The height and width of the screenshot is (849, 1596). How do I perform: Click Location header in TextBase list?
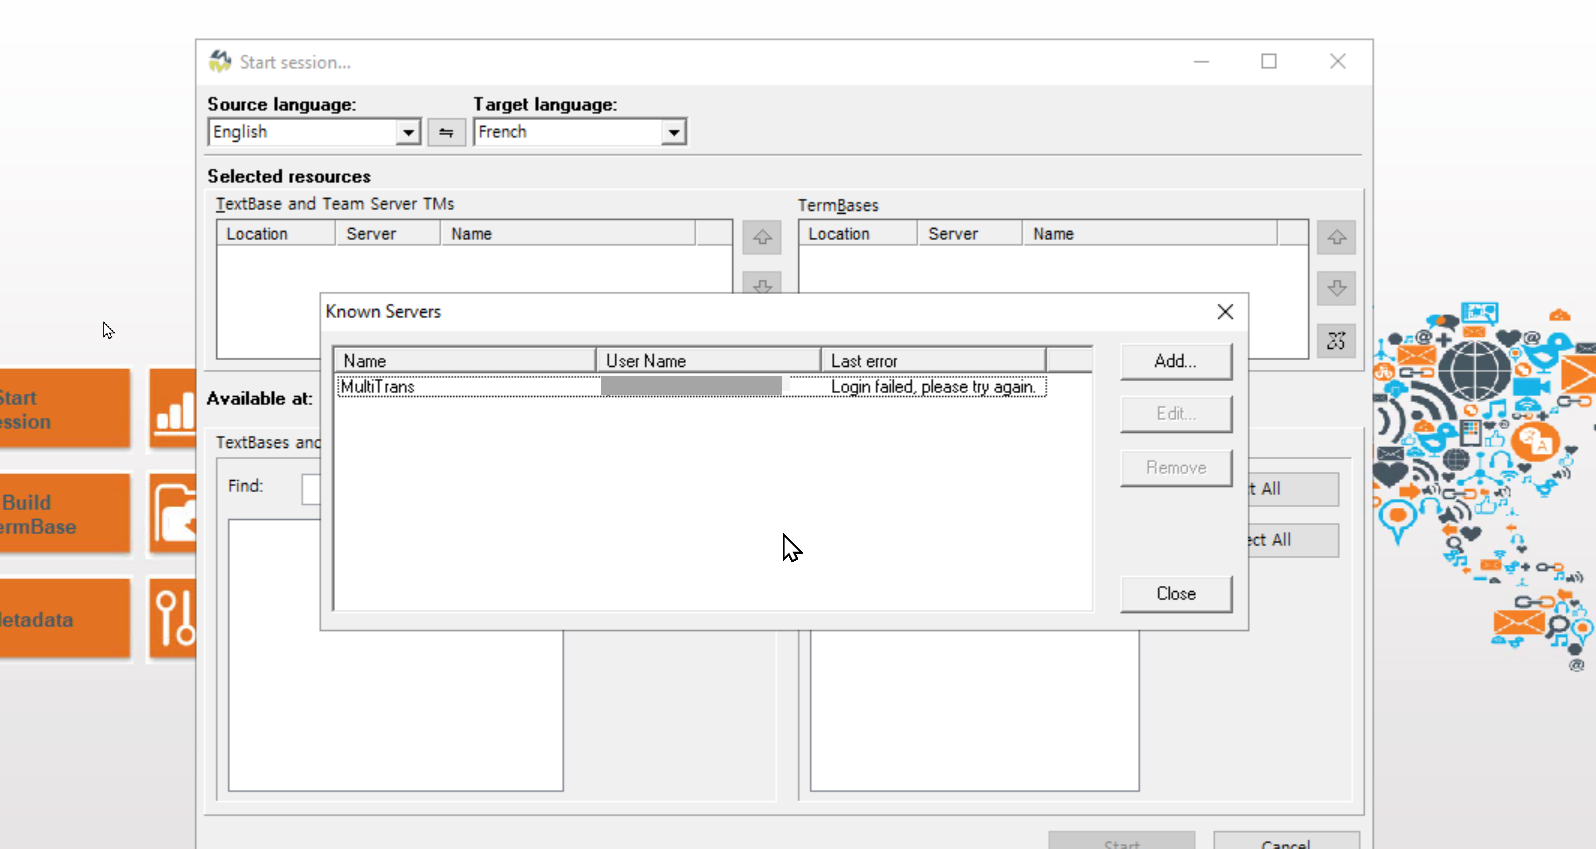tap(276, 234)
